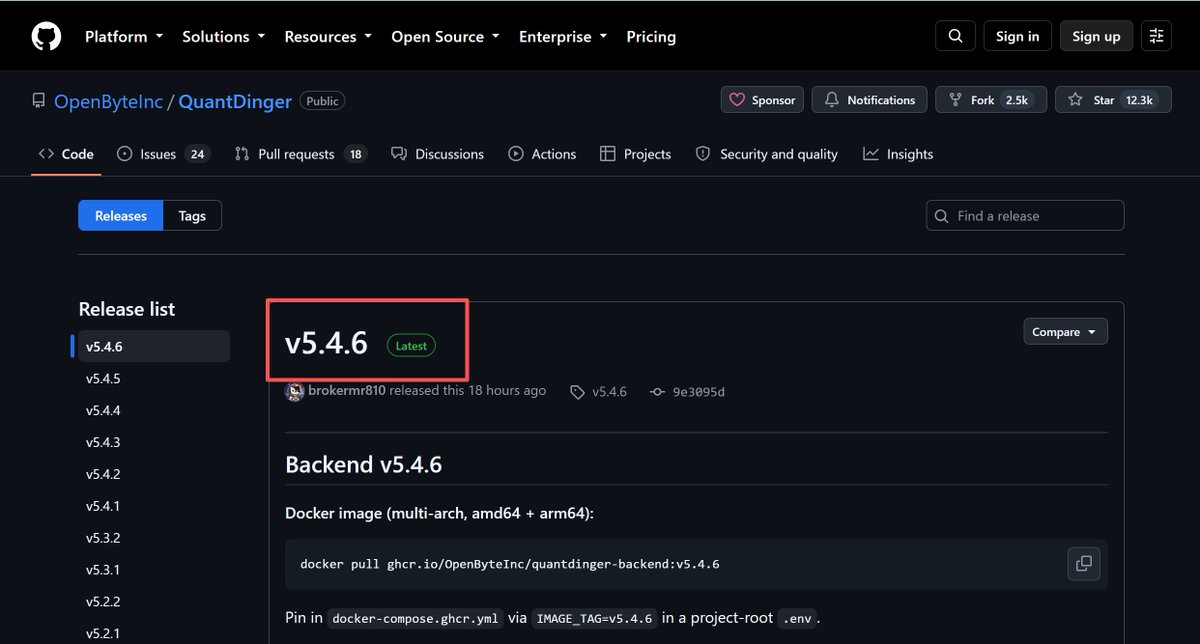
Task: Select v5.4.1 in release list
Action: click(154, 506)
